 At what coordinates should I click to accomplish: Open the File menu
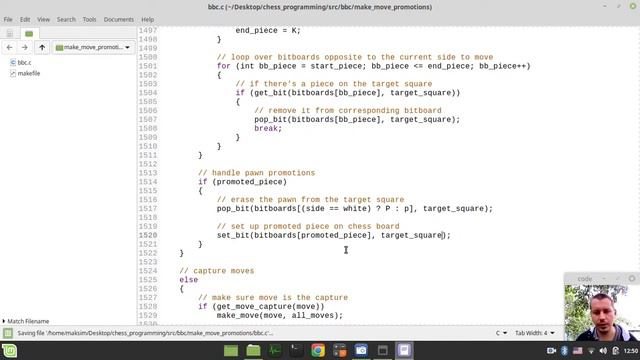coord(8,20)
